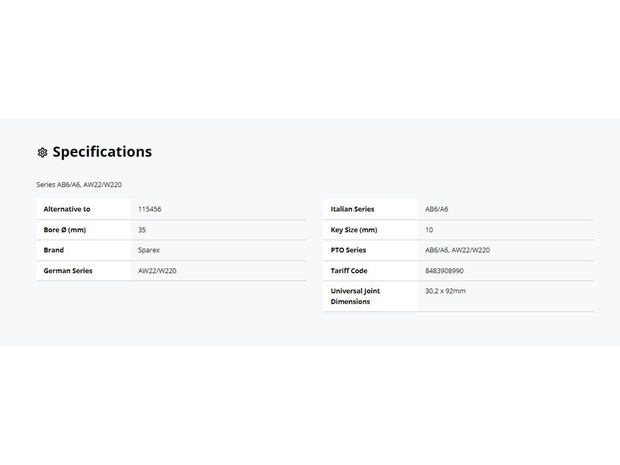Select the PTO Series value AB6/A6, AW22/W220
Viewport: 620px width, 465px height.
[x=457, y=250]
